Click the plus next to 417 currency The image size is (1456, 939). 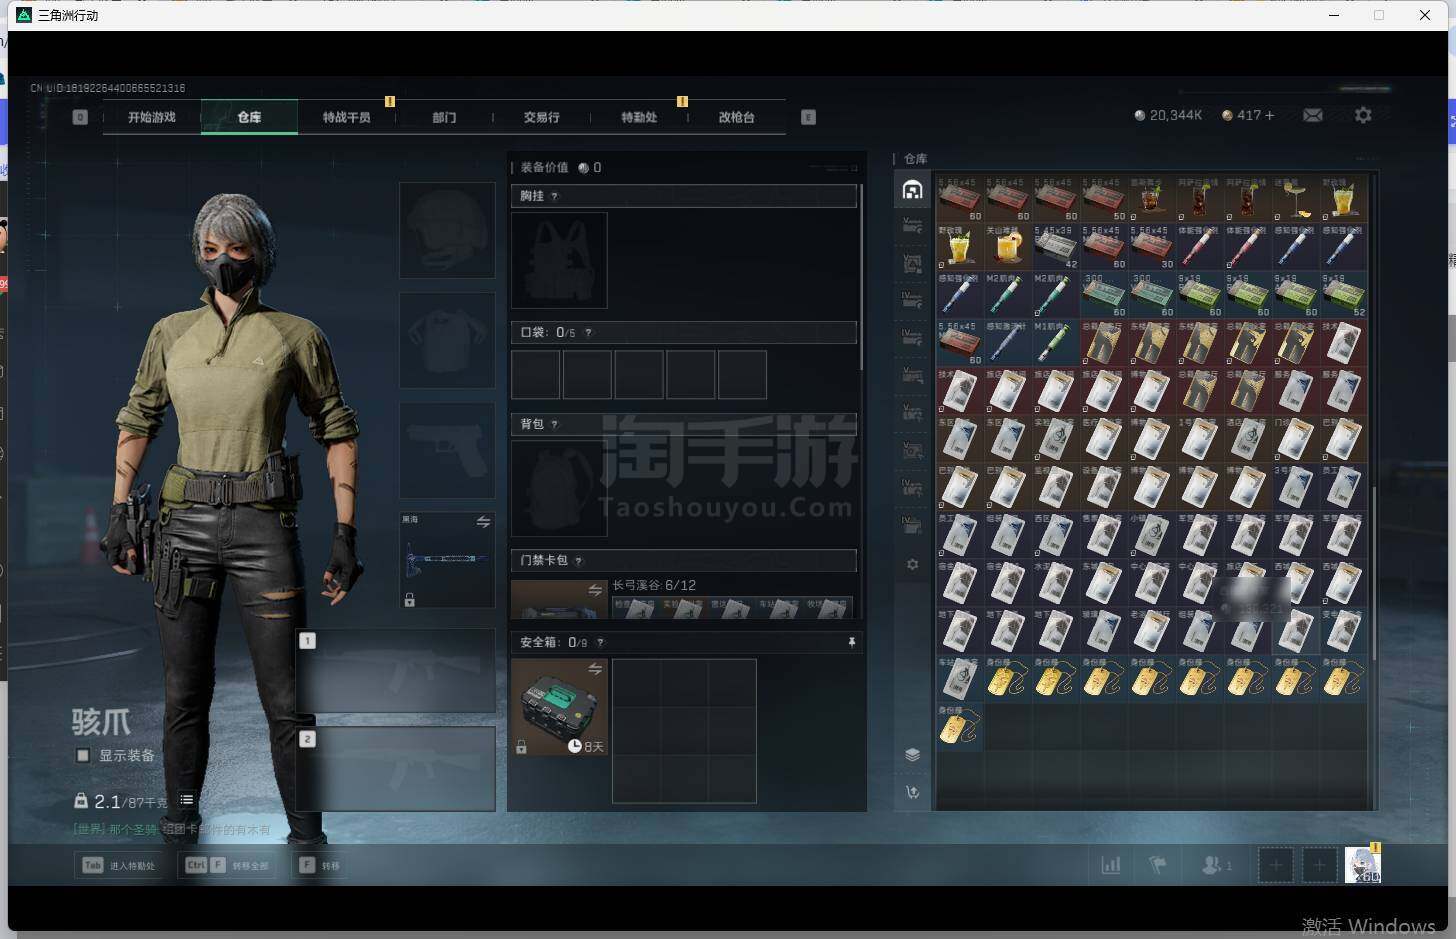coord(1270,115)
